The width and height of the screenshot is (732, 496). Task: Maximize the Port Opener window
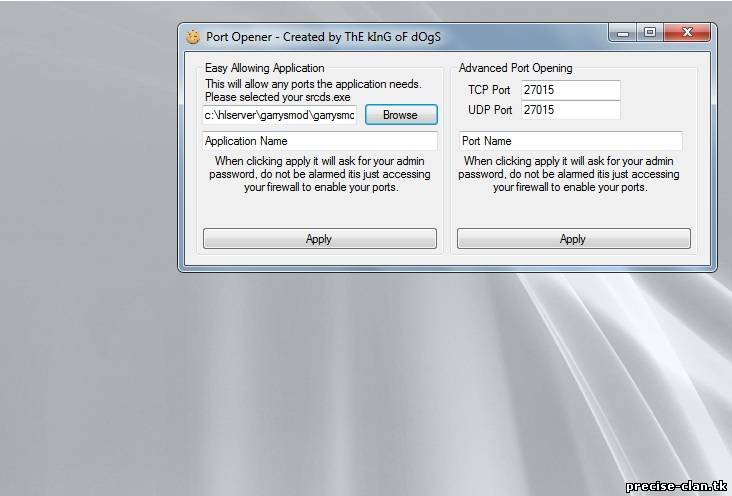point(650,33)
